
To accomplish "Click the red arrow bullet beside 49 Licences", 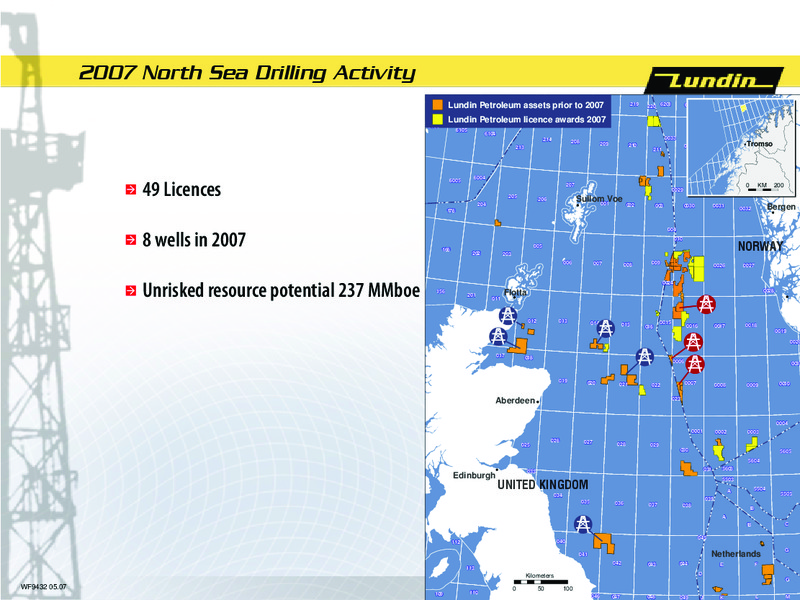I will pos(131,190).
